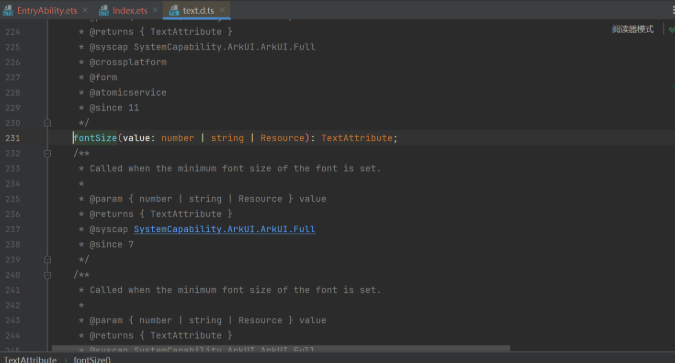Click line number 224 in the gutter
The height and width of the screenshot is (363, 675).
pos(12,31)
